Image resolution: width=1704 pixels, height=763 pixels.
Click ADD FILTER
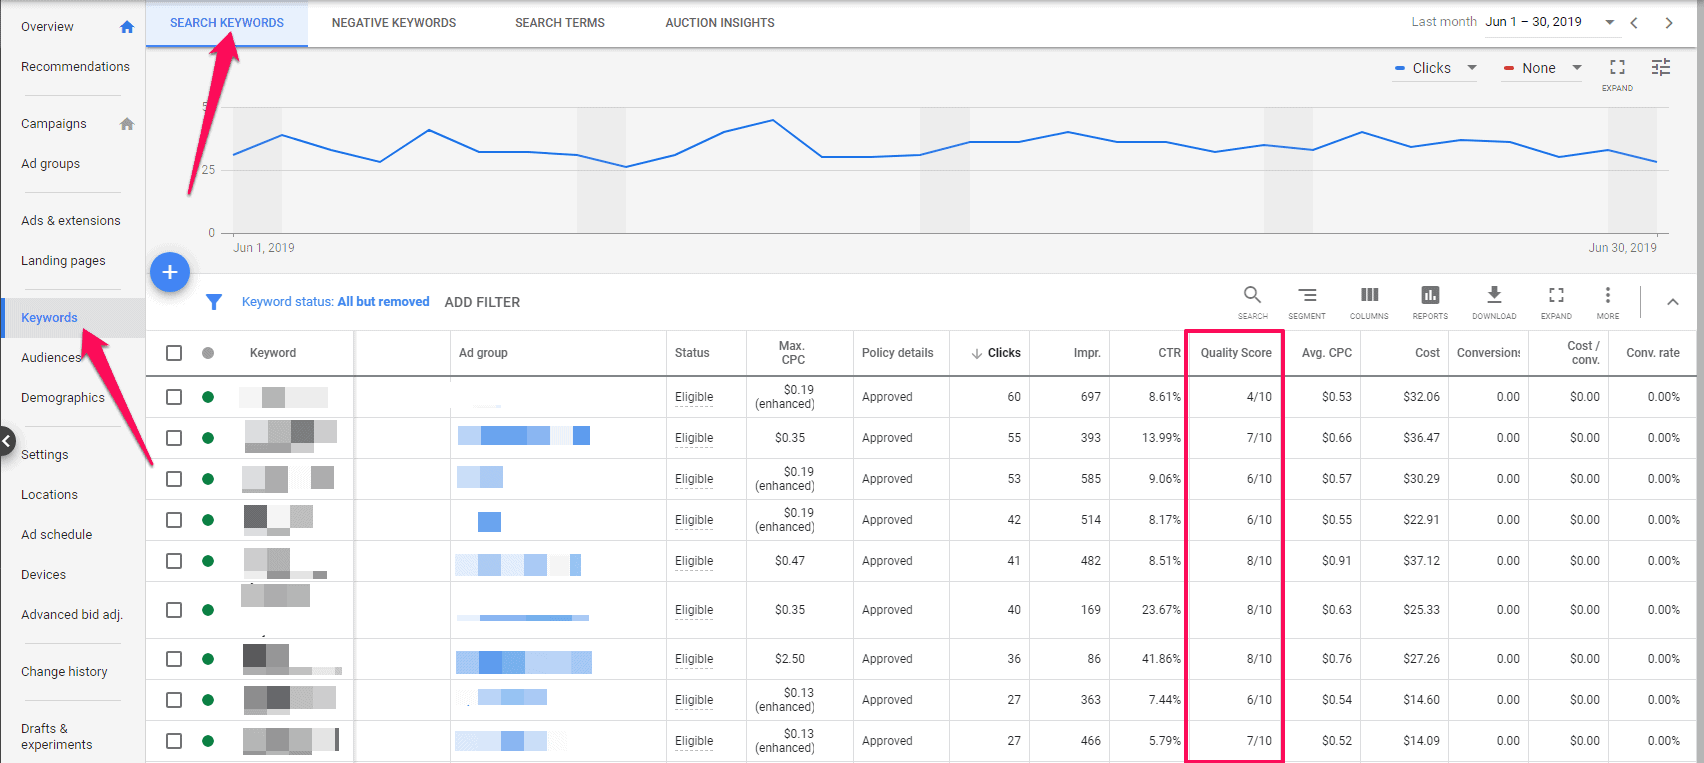[x=482, y=302]
